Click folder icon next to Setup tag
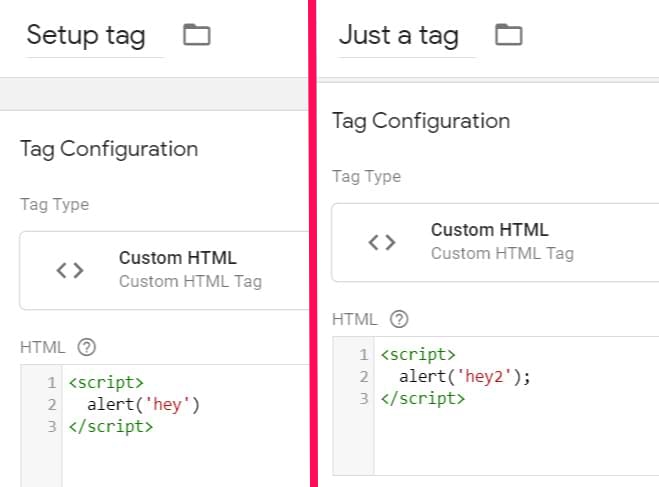Viewport: 659px width, 487px height. coord(197,36)
